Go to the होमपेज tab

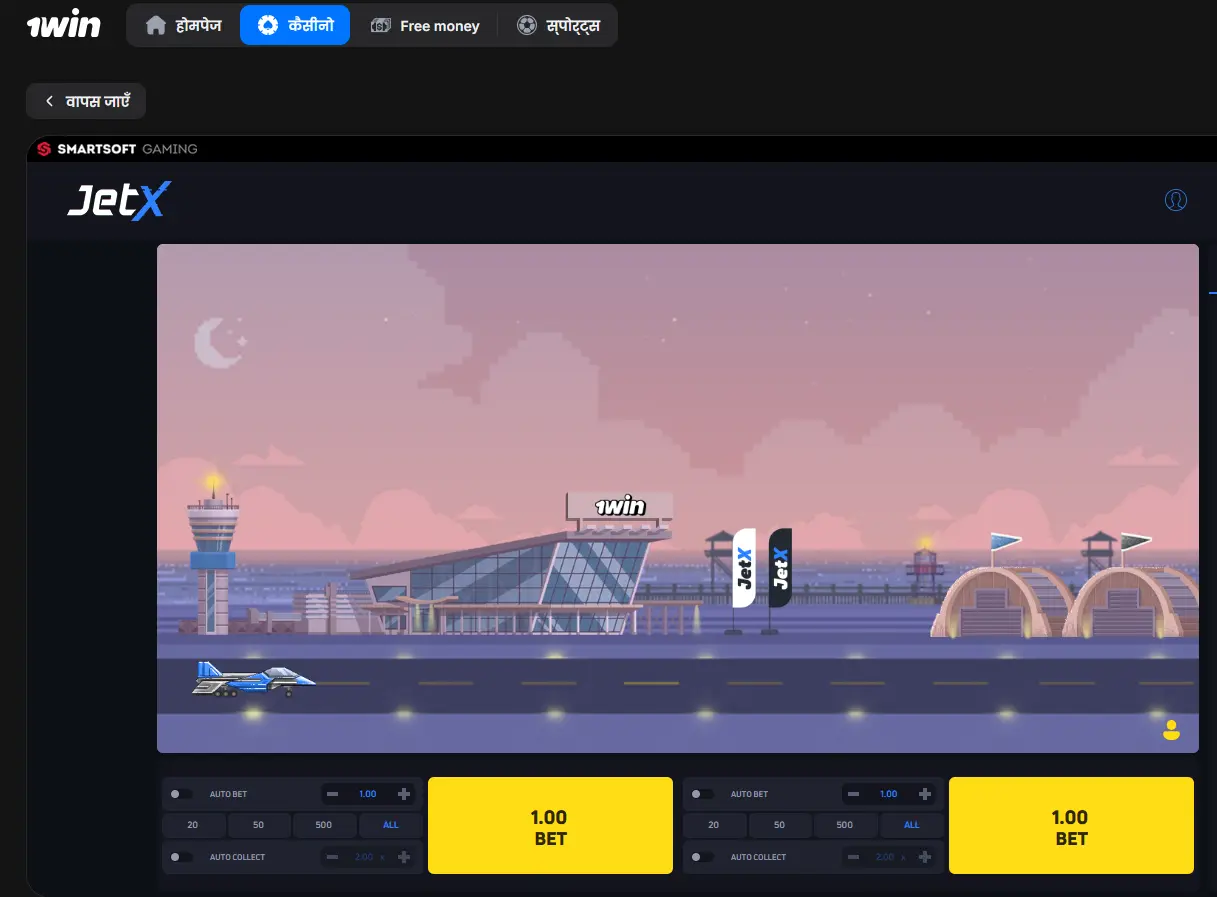pos(183,26)
